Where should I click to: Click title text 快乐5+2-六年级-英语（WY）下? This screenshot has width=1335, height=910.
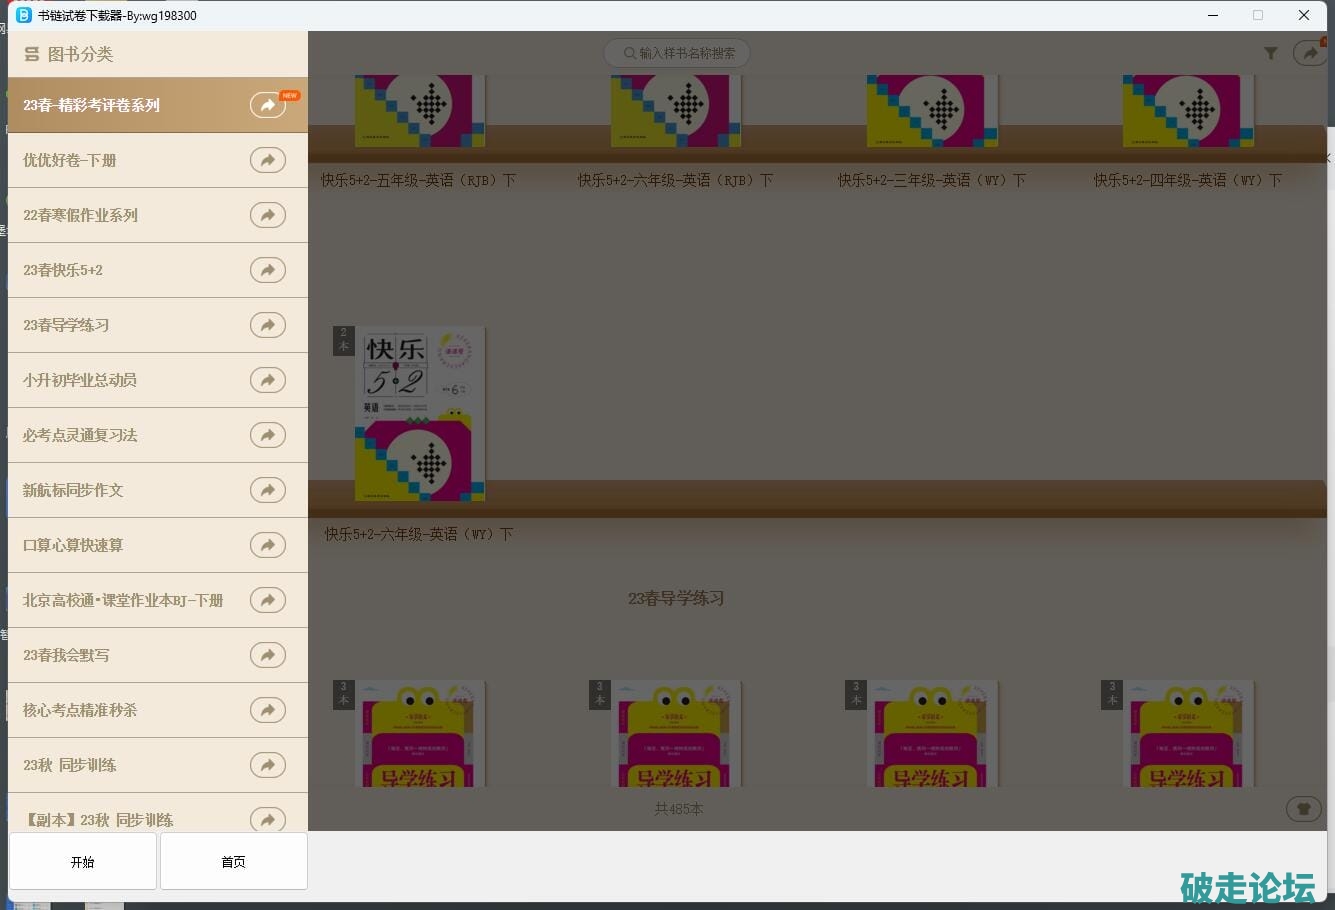coord(419,534)
